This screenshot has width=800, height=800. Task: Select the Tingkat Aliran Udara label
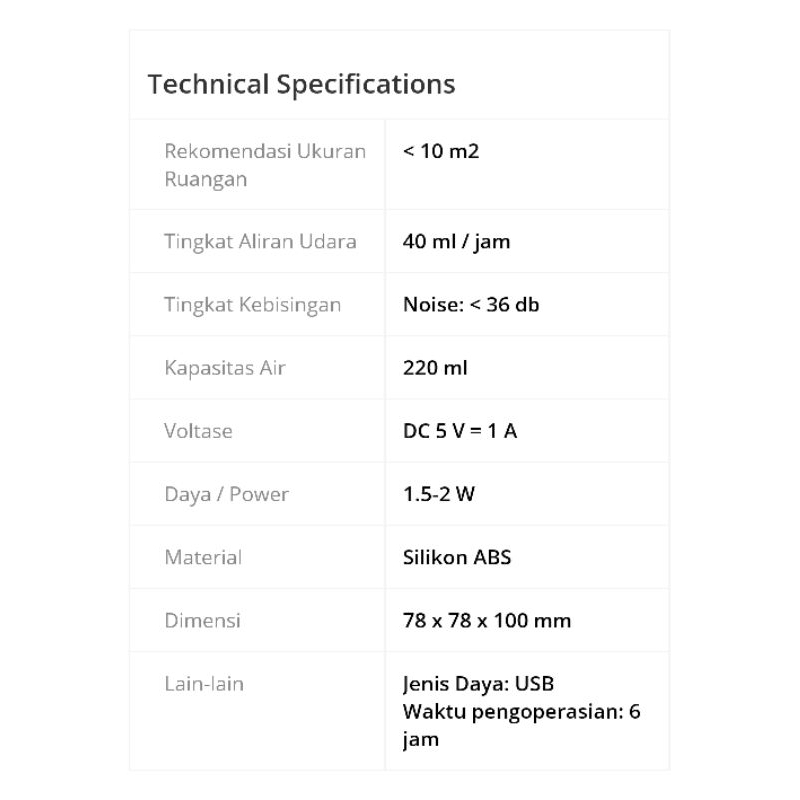(x=260, y=241)
